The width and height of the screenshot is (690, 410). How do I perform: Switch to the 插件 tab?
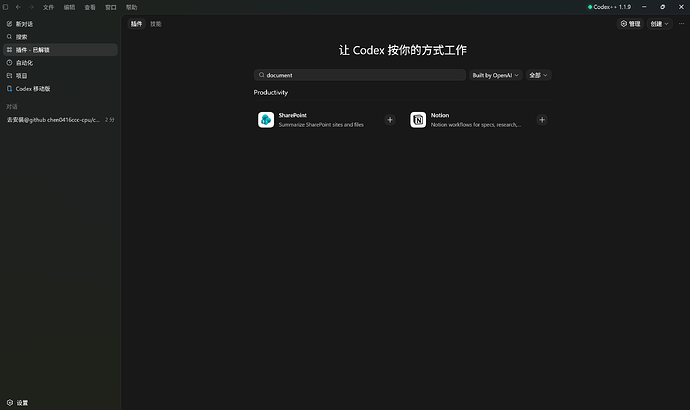(x=136, y=24)
